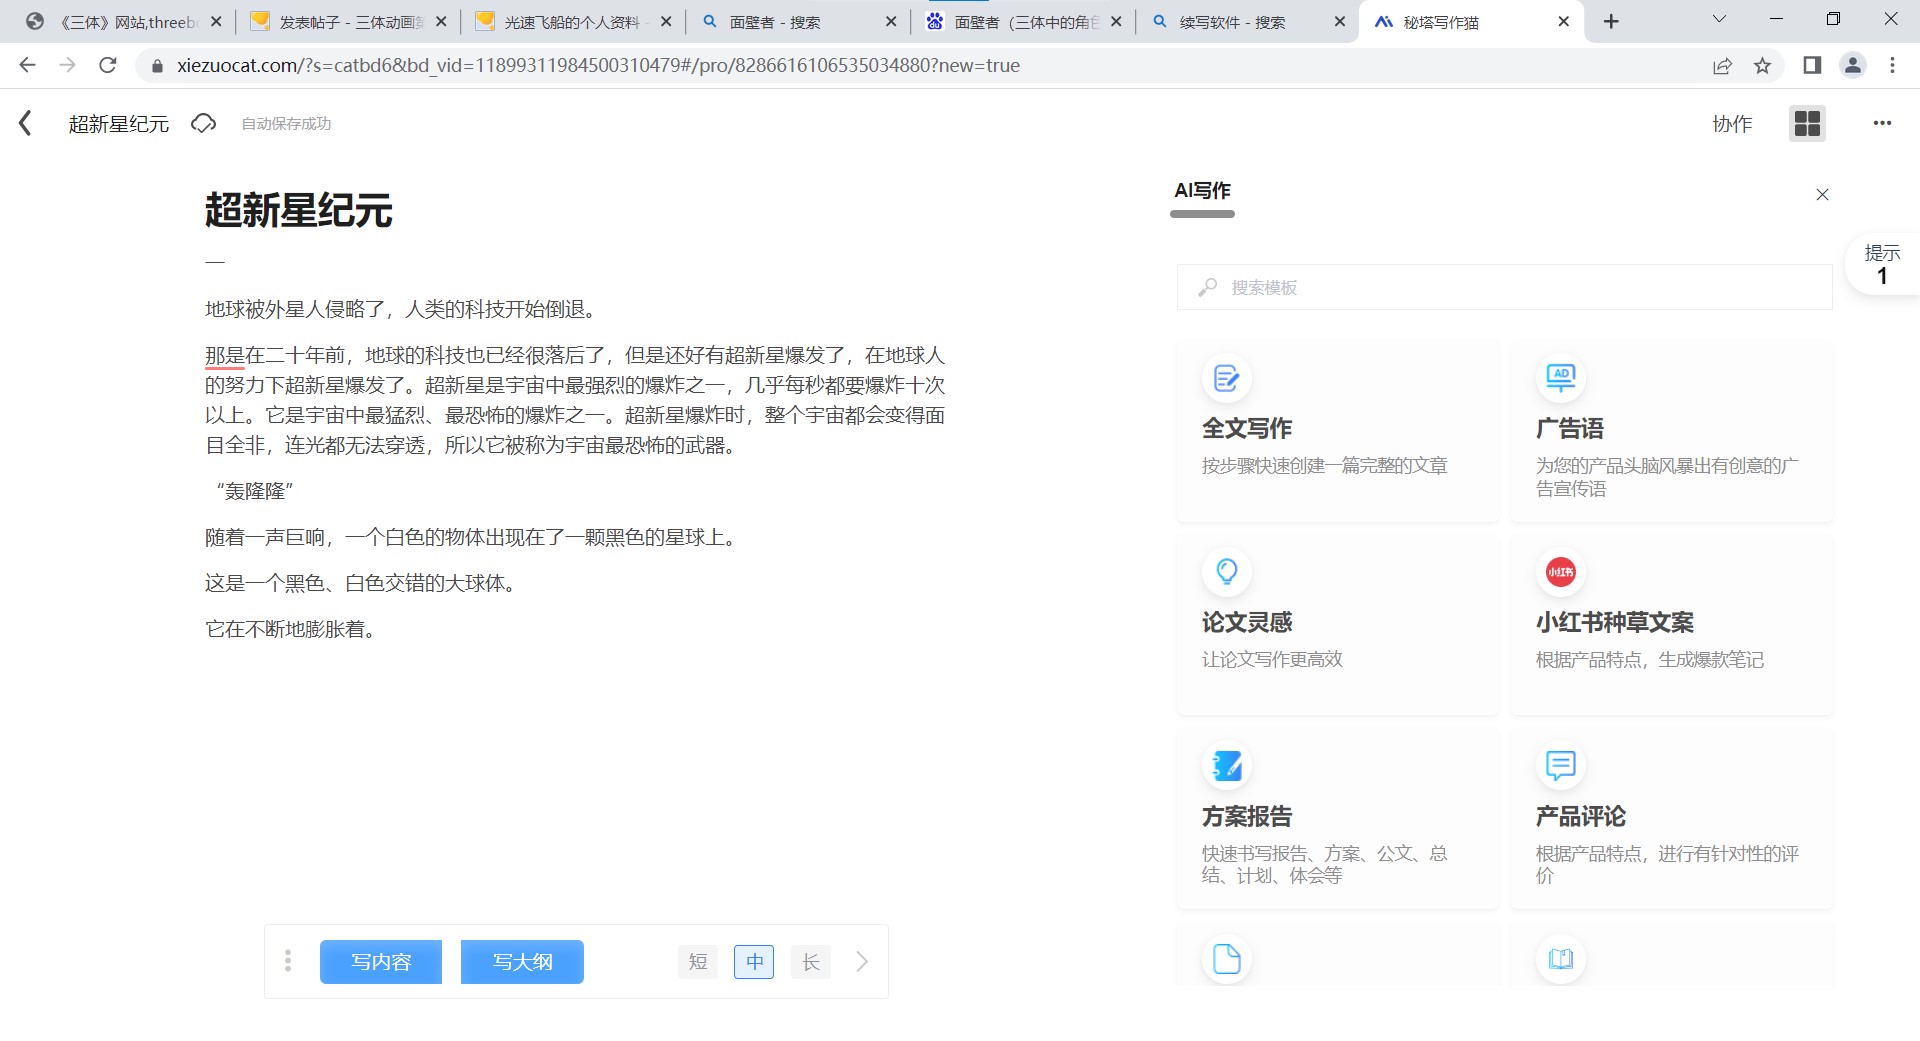This screenshot has height=1041, width=1920.
Task: Click the line “轰隆隆”
Action: 254,491
